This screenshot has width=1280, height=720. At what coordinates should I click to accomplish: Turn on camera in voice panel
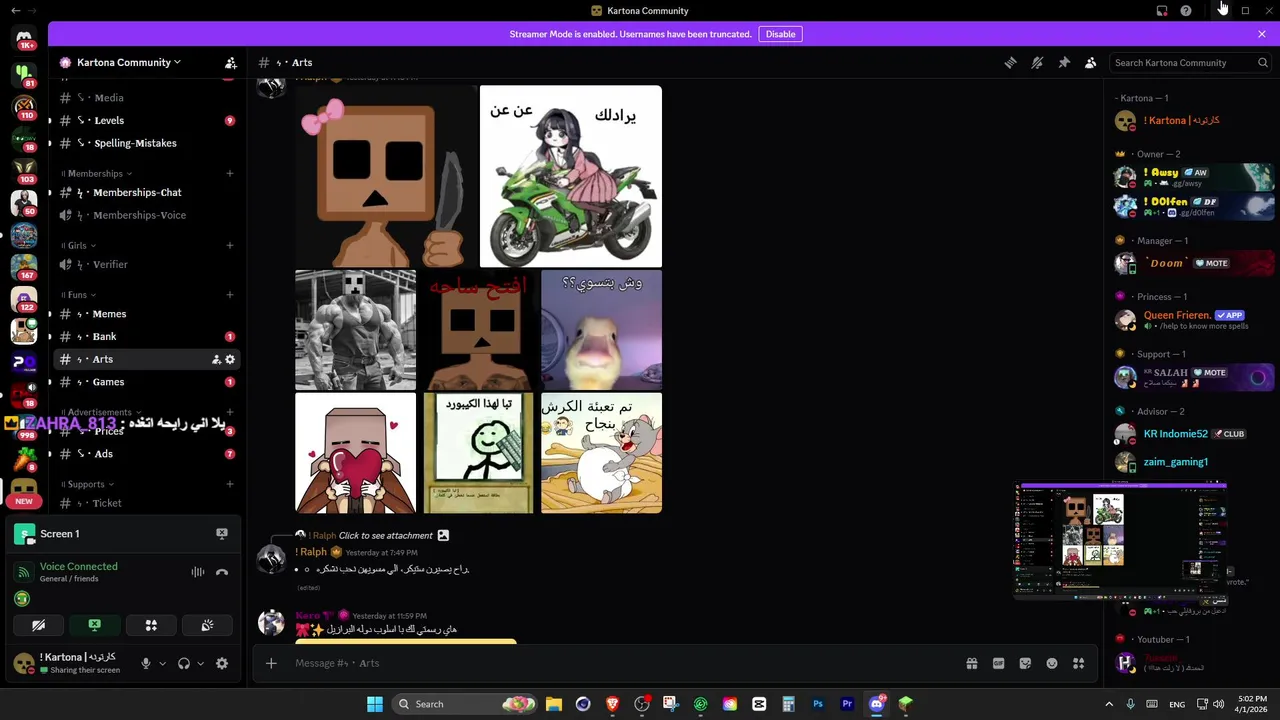click(x=38, y=625)
